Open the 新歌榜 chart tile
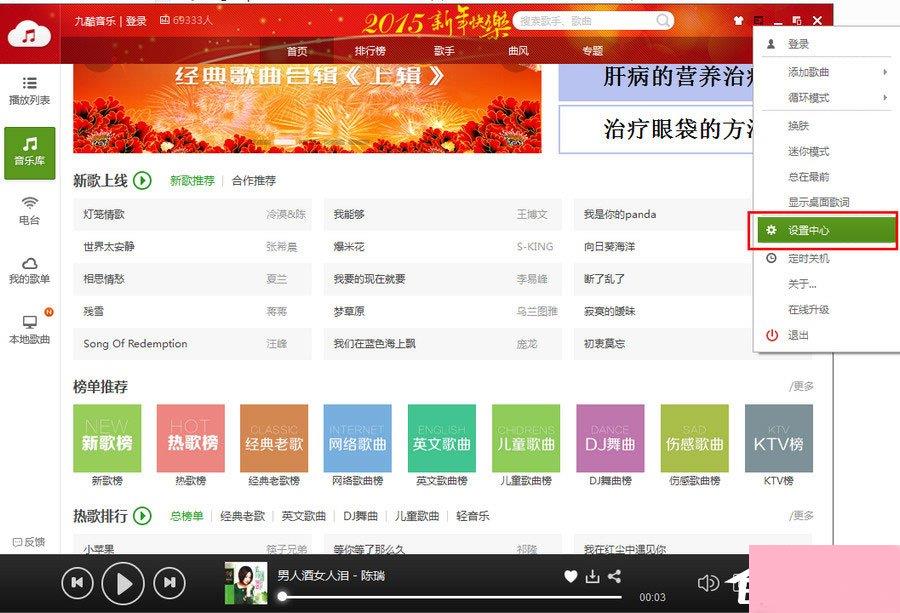Viewport: 900px width, 613px height. 107,439
